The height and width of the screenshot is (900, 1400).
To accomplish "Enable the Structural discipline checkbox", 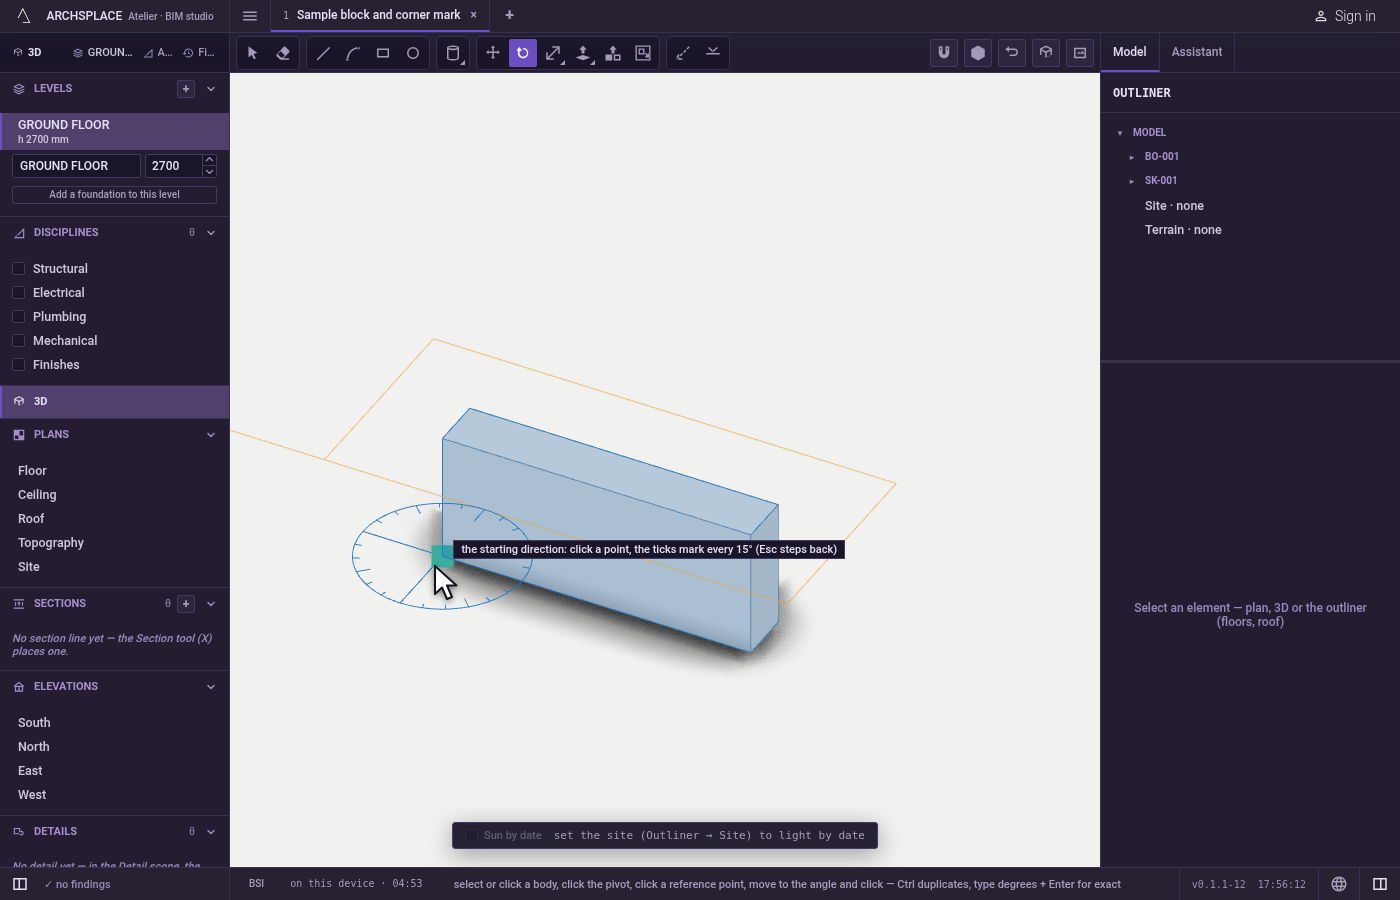I will (18, 268).
